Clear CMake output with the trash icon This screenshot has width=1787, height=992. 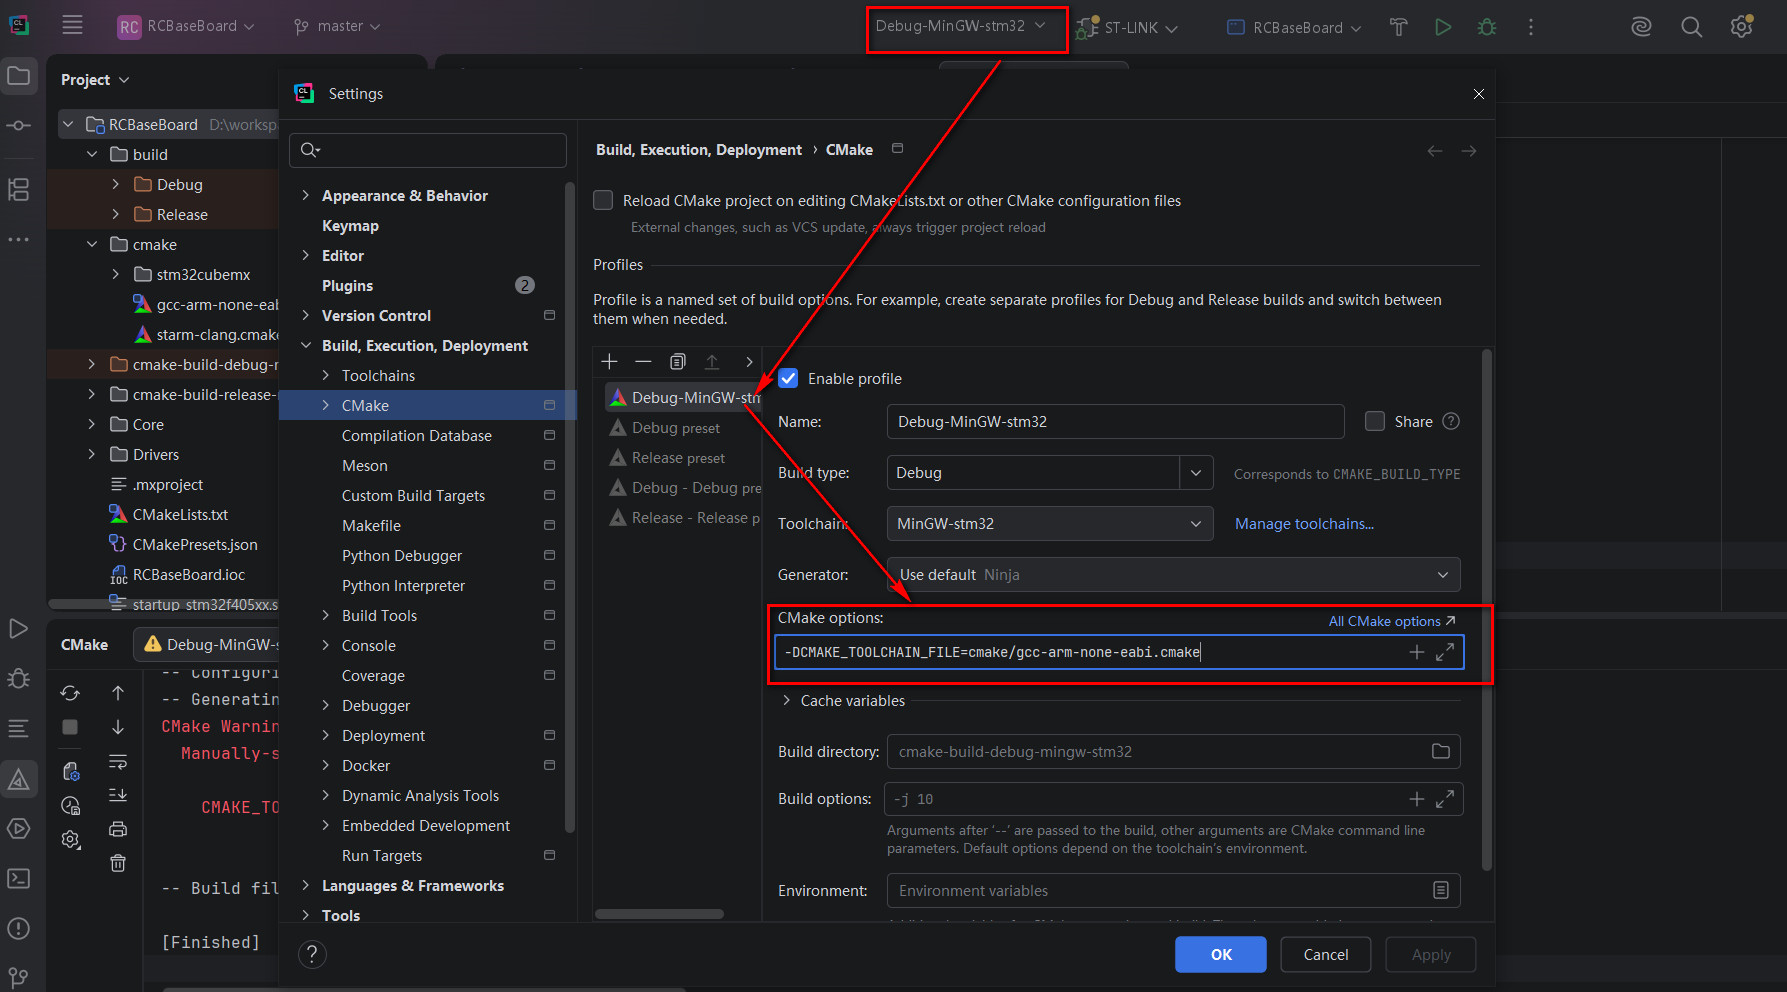coord(118,863)
